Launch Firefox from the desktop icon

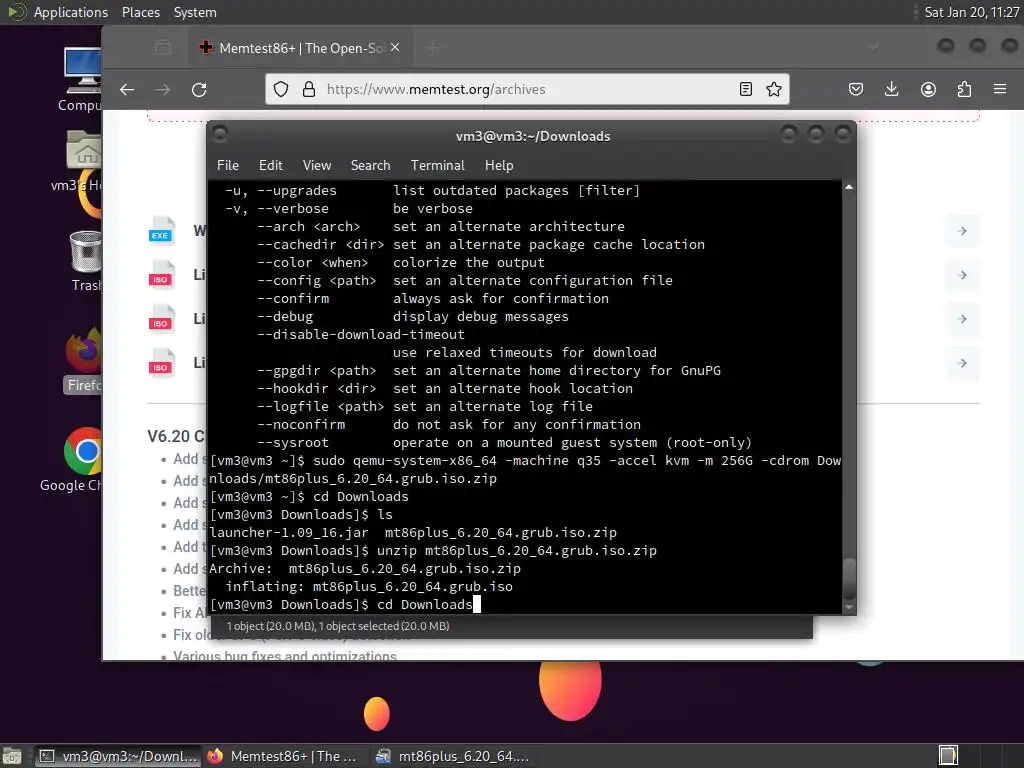click(x=84, y=360)
